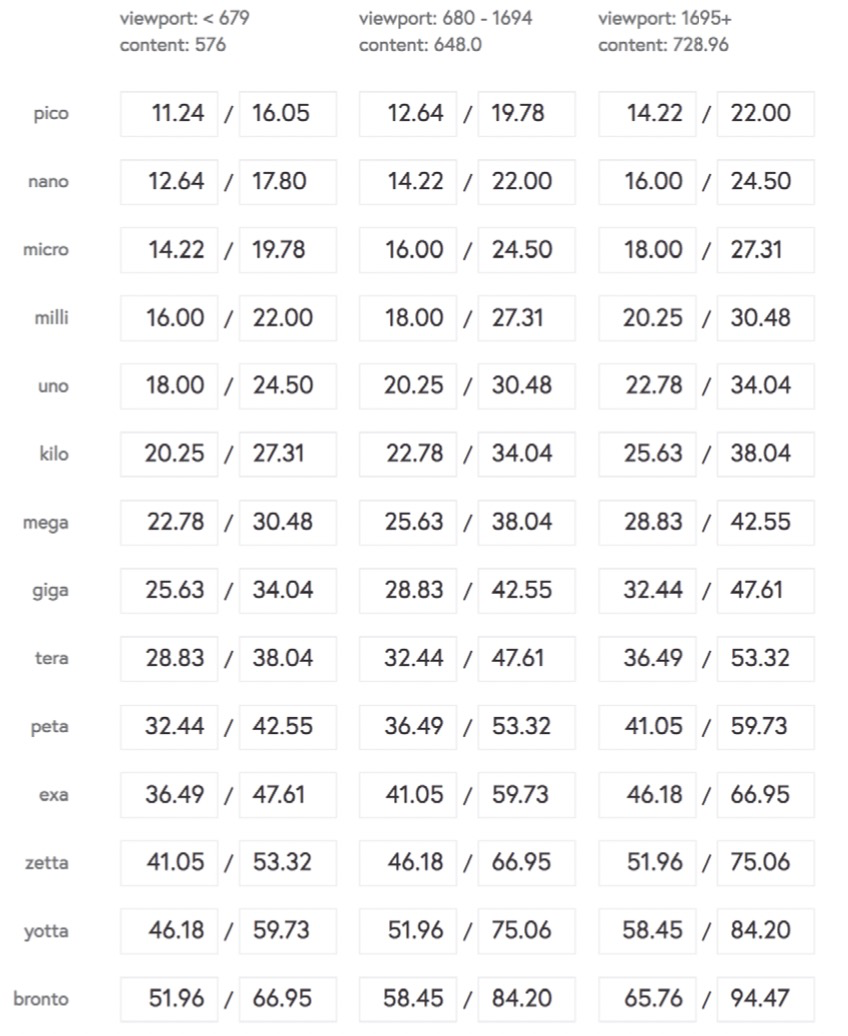Image resolution: width=848 pixels, height=1036 pixels.
Task: Click the 'content: 728.96' label
Action: click(x=664, y=45)
